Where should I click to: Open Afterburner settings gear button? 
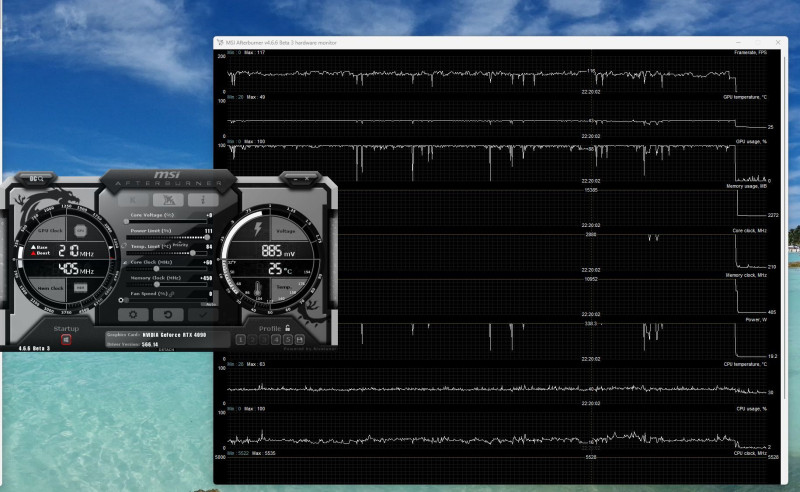(133, 314)
